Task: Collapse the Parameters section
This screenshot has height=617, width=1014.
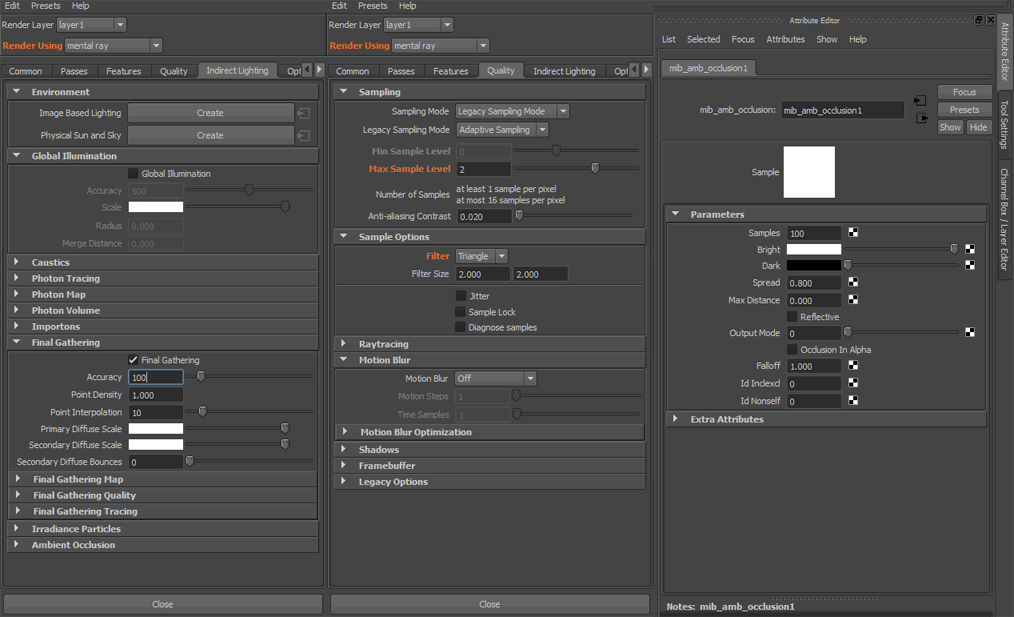Action: point(675,214)
